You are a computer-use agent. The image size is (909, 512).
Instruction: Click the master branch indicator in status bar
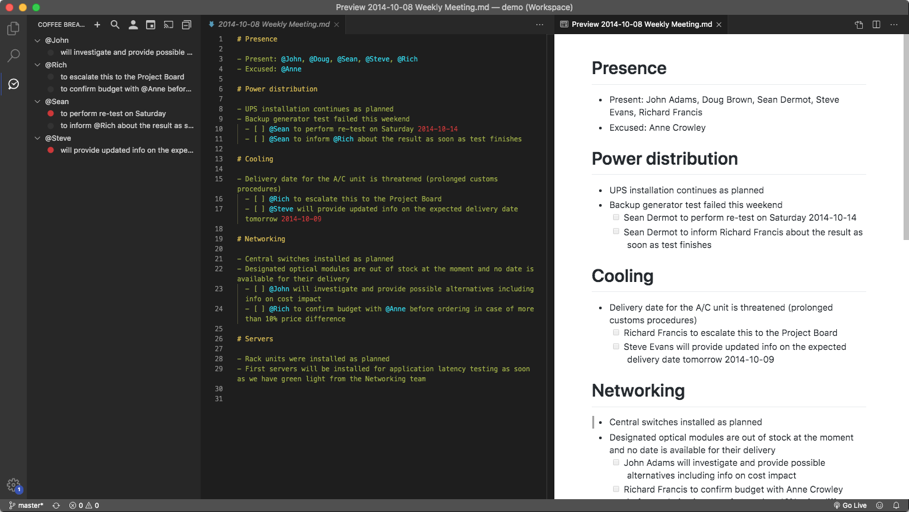[x=26, y=506]
